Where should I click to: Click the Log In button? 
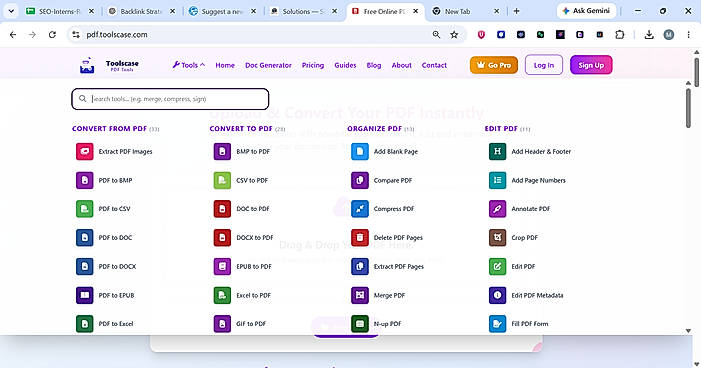544,65
